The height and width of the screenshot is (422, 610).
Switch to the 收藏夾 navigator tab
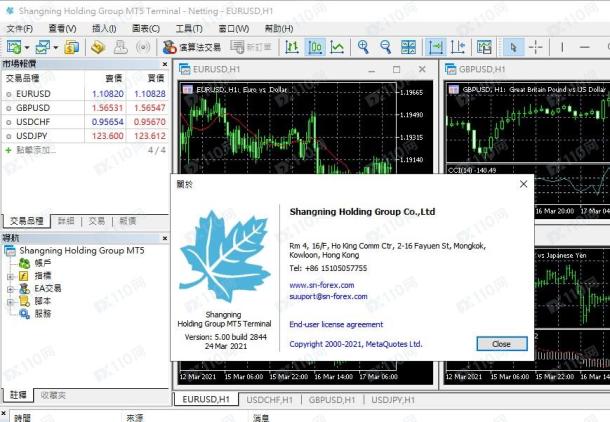pyautogui.click(x=53, y=396)
